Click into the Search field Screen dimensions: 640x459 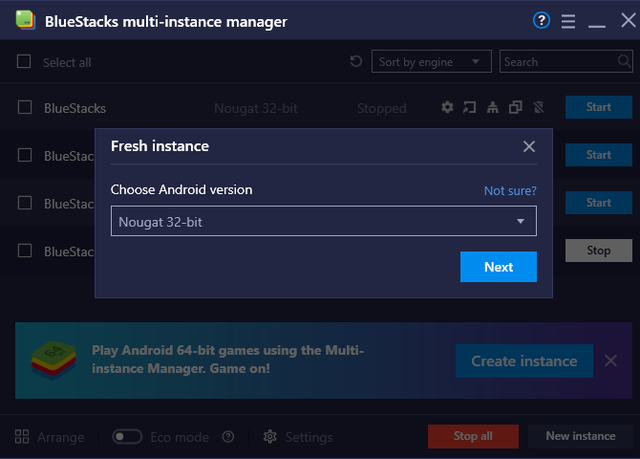point(566,62)
